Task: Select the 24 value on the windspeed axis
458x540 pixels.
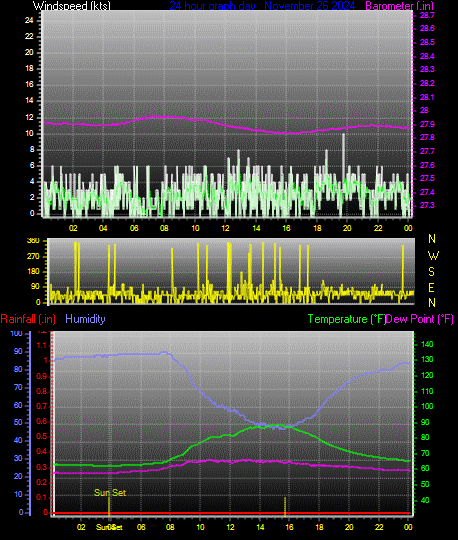Action: tap(29, 20)
